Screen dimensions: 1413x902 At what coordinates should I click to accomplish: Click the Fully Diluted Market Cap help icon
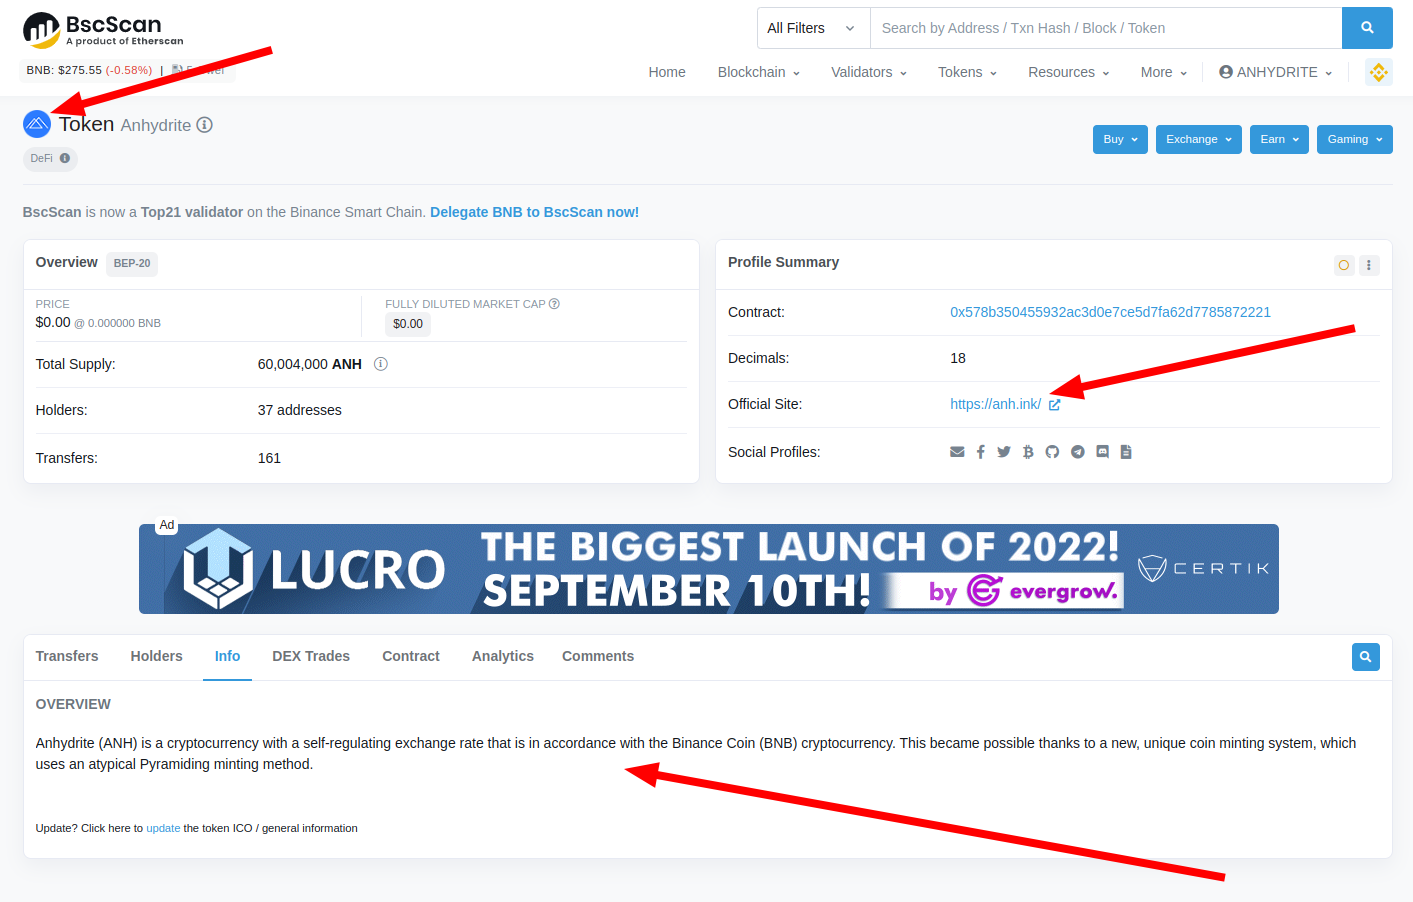coord(554,304)
